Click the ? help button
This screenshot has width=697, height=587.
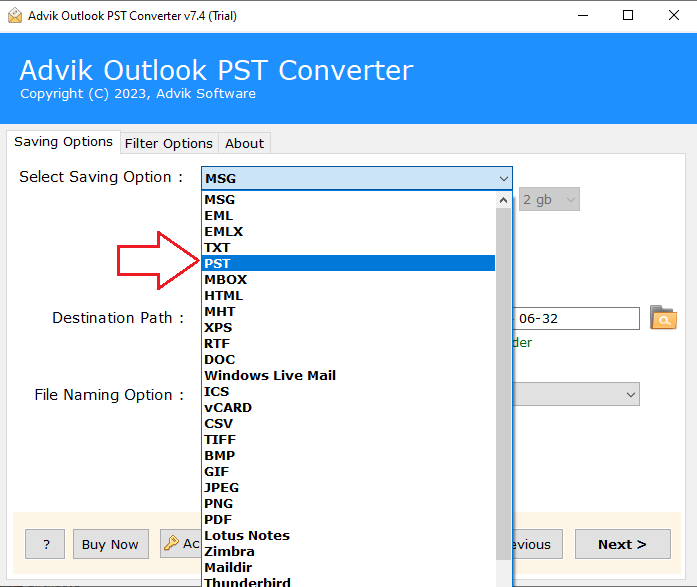tap(45, 544)
